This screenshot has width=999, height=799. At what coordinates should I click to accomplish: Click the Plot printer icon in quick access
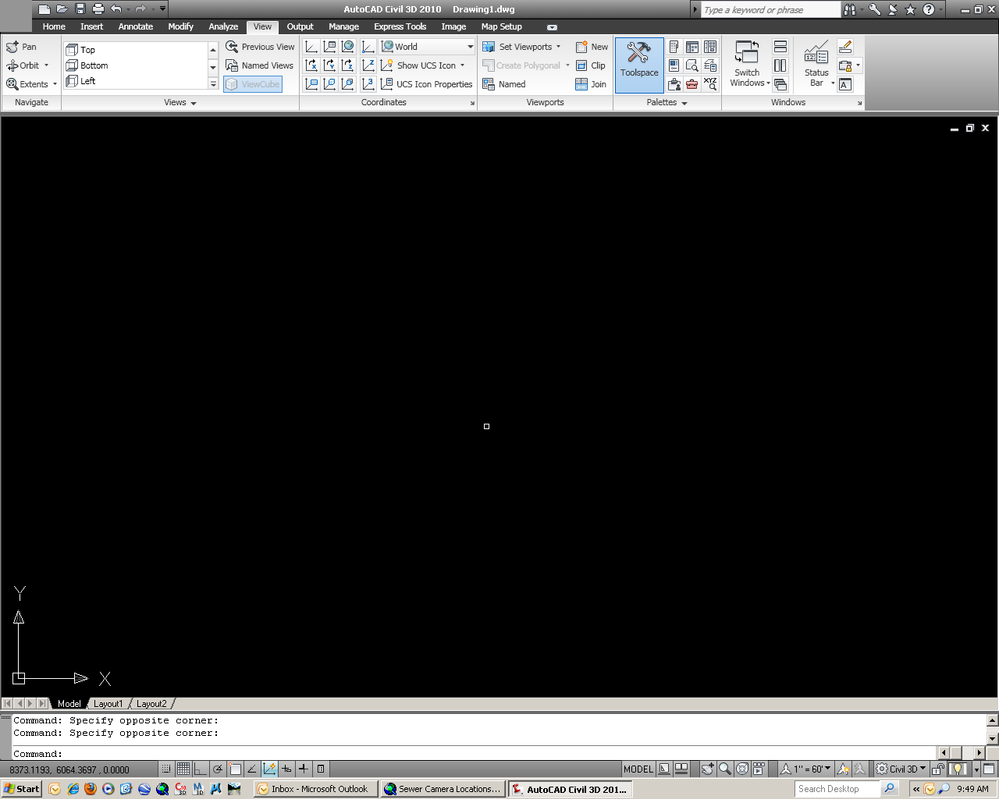click(97, 9)
